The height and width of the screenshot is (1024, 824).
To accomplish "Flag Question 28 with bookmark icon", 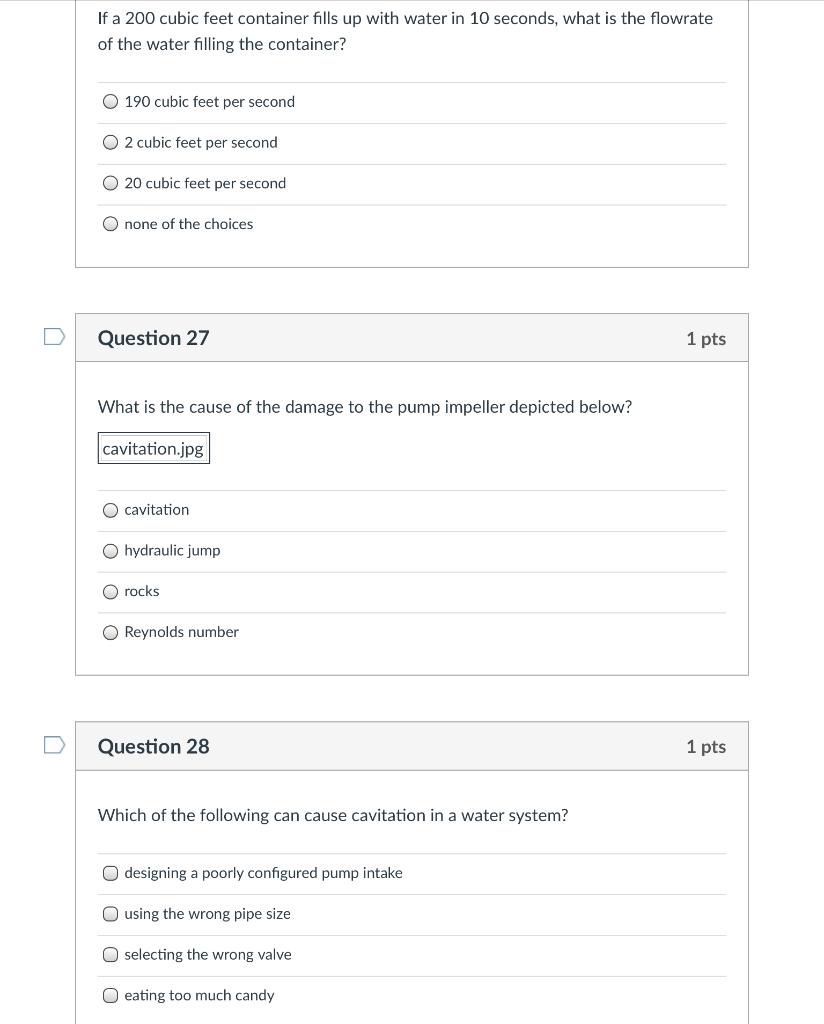I will coord(55,745).
